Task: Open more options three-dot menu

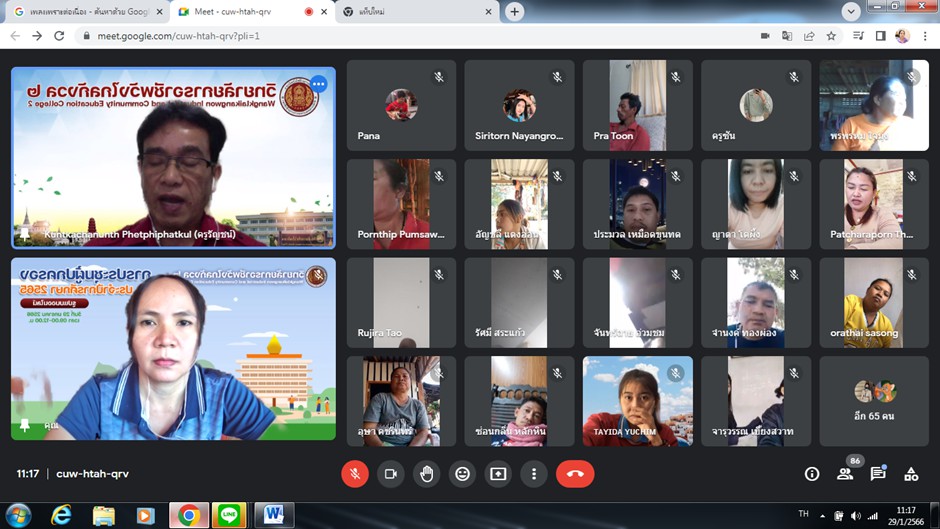Action: [534, 474]
